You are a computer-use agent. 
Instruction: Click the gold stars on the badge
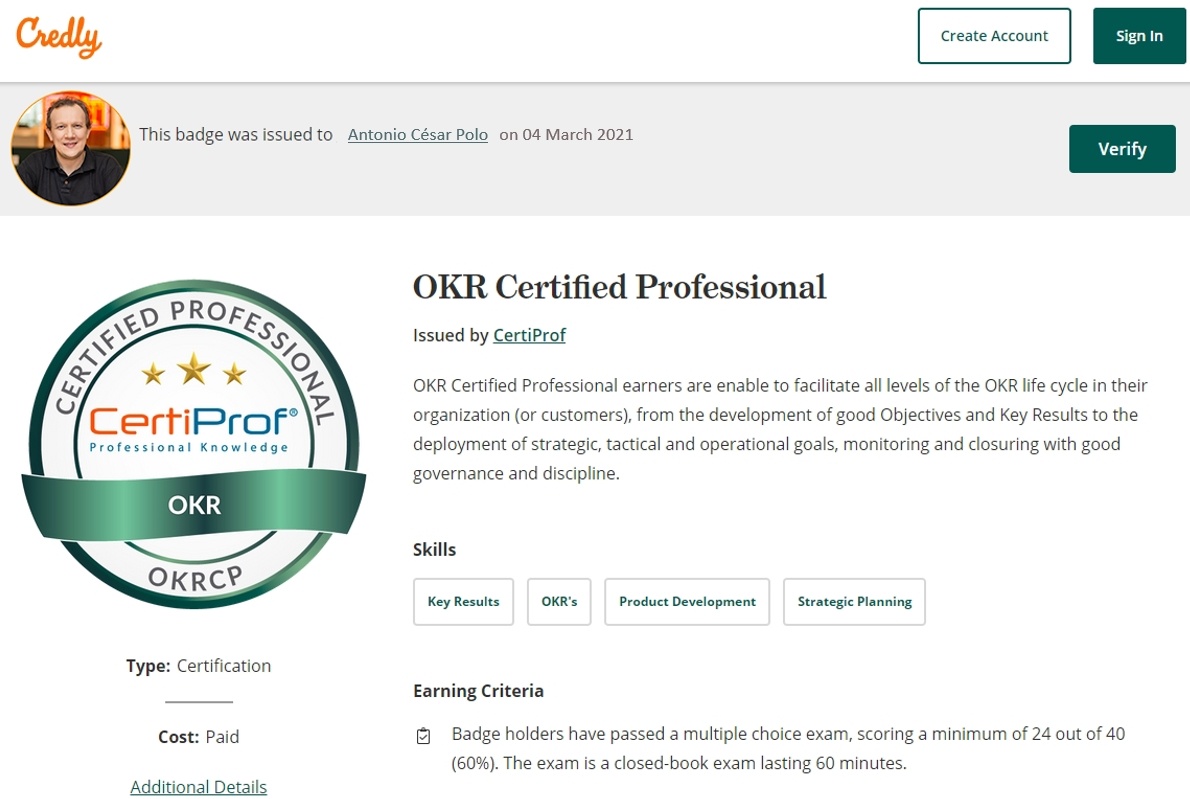(x=194, y=372)
